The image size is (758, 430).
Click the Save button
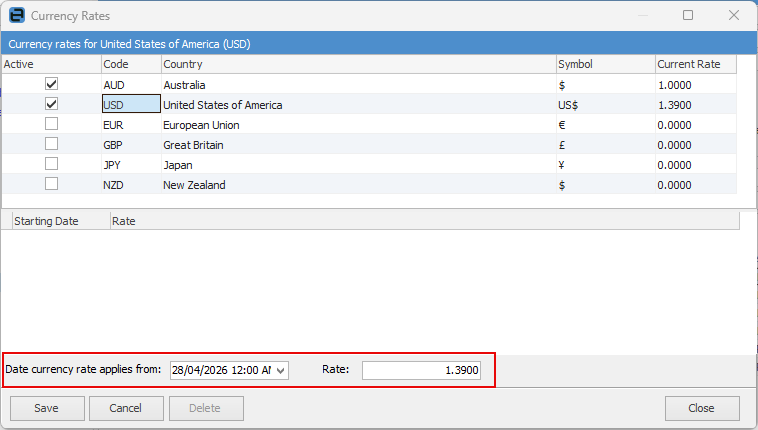[47, 408]
